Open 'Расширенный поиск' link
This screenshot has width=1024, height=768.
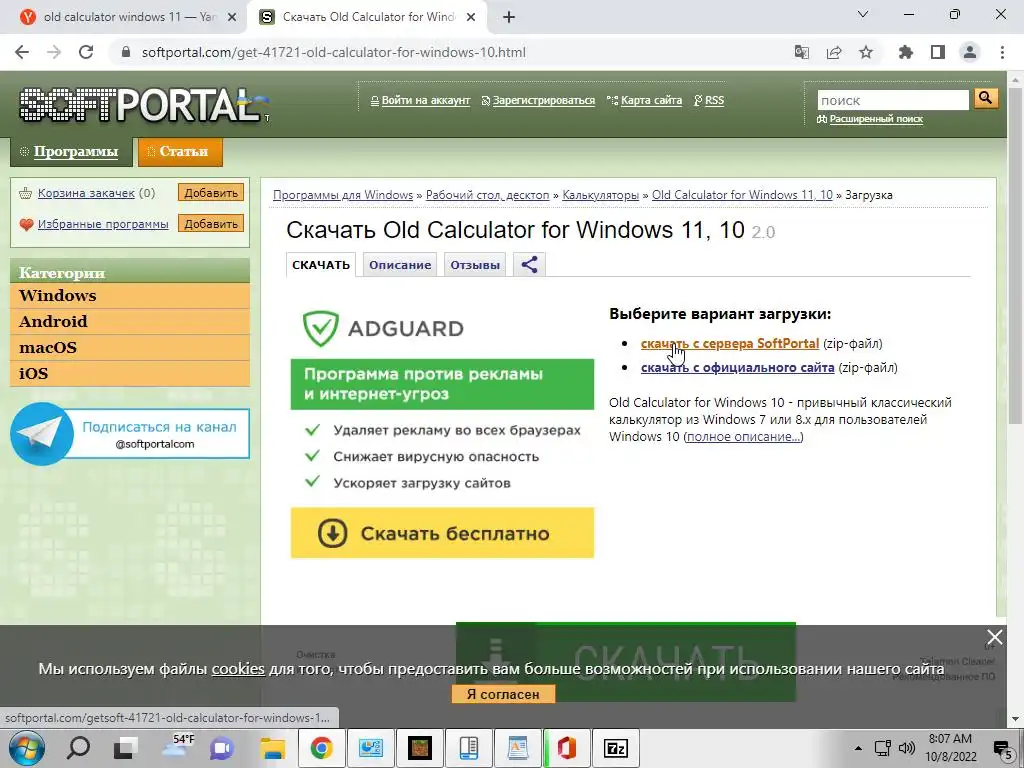tap(876, 119)
